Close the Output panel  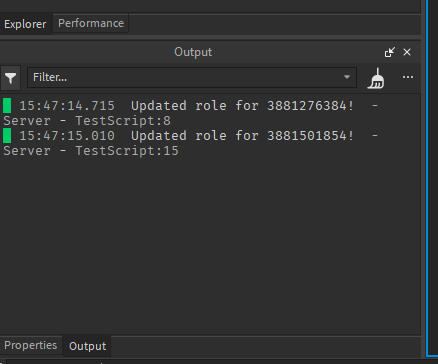(x=407, y=52)
